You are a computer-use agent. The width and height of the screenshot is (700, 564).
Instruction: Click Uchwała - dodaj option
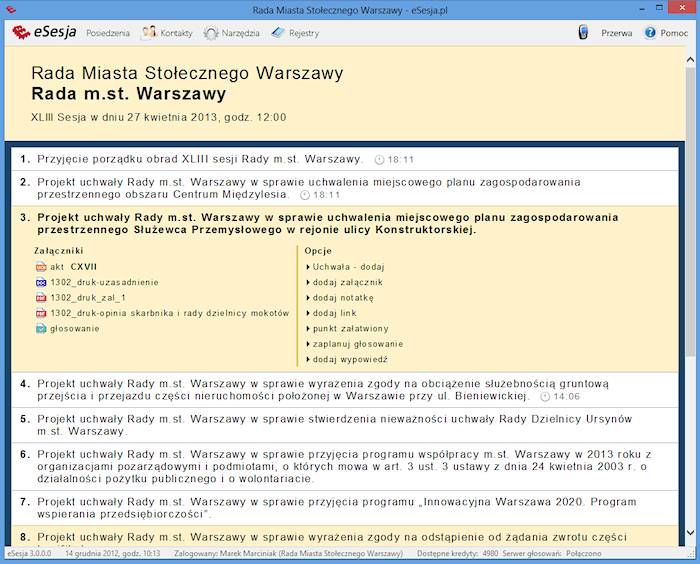coord(348,267)
